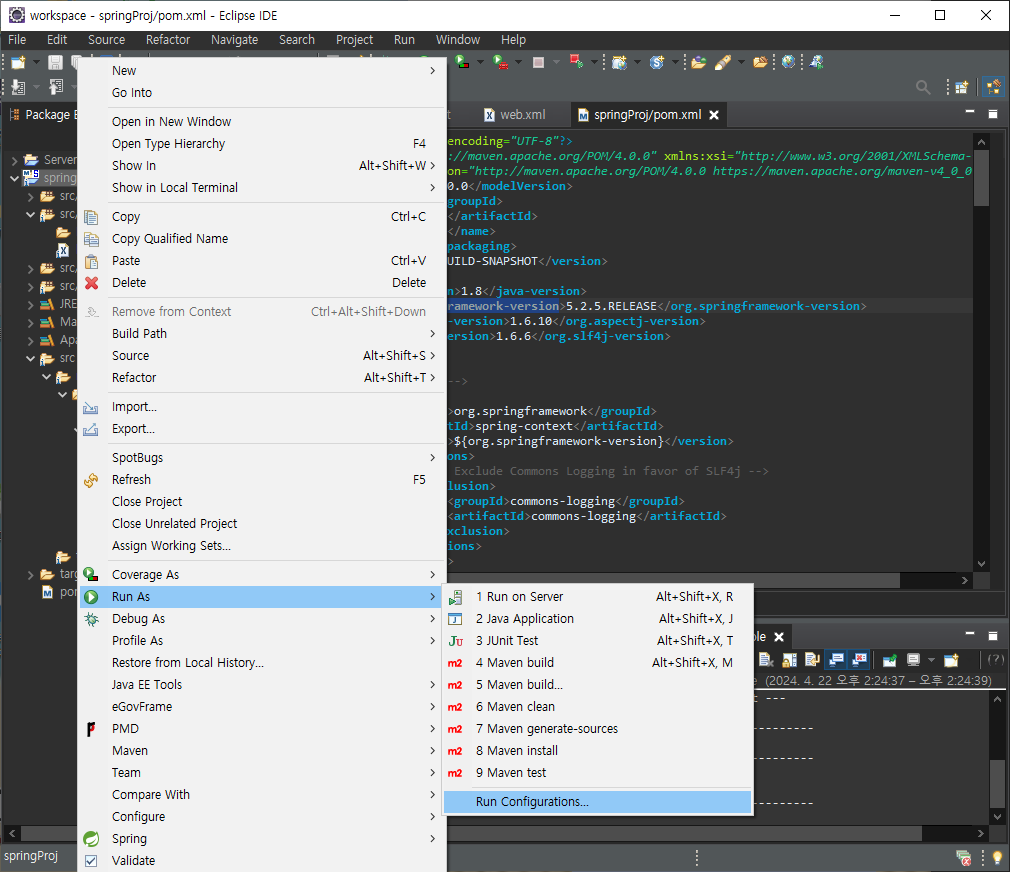Choose Run on Server from submenu
Viewport: 1010px width, 872px height.
598,596
